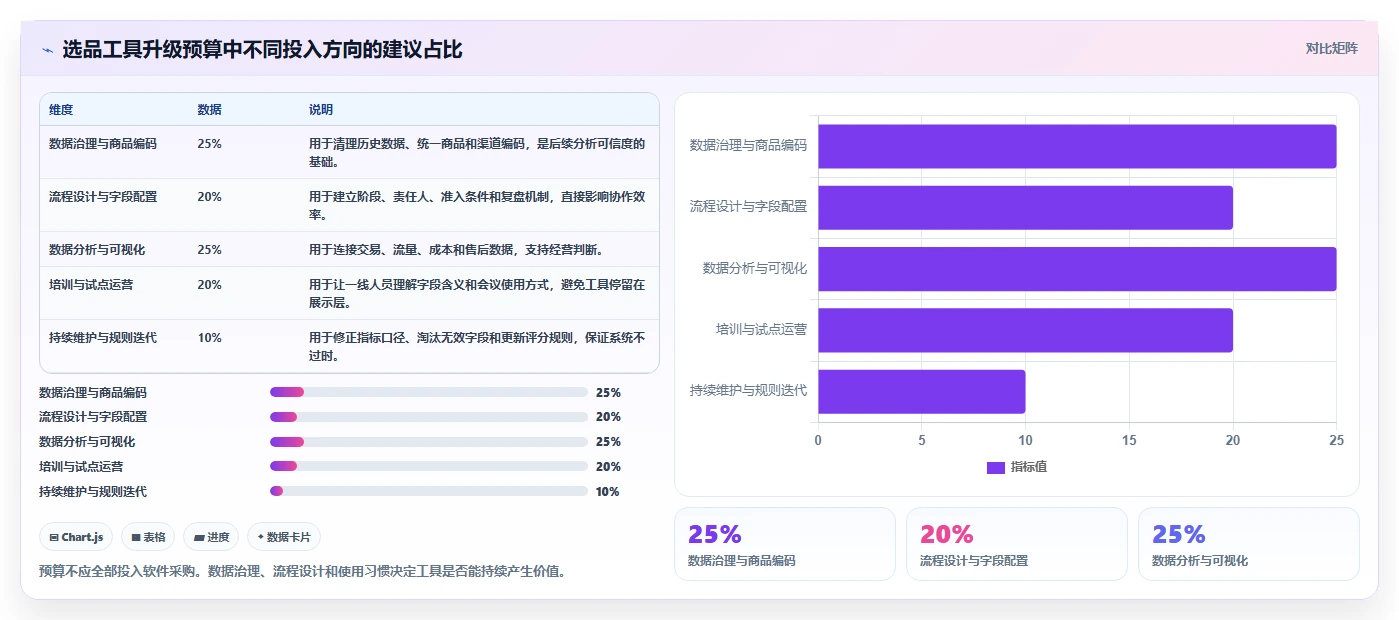Click the 25% table value in the 数据分析与可视化 row

(210, 249)
